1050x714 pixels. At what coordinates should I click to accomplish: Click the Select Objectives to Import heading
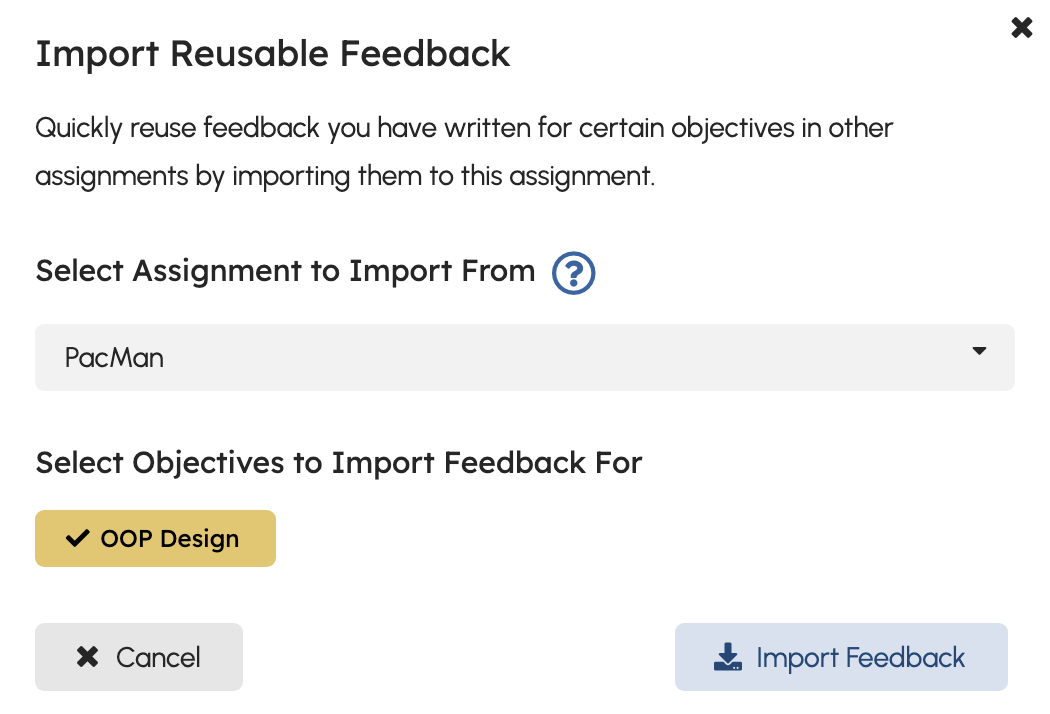[x=338, y=463]
